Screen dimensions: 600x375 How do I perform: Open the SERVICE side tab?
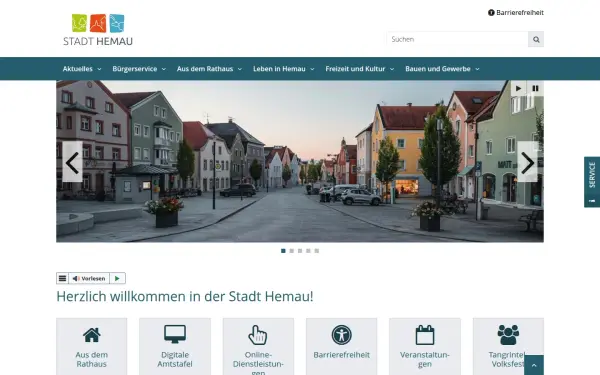pyautogui.click(x=592, y=182)
